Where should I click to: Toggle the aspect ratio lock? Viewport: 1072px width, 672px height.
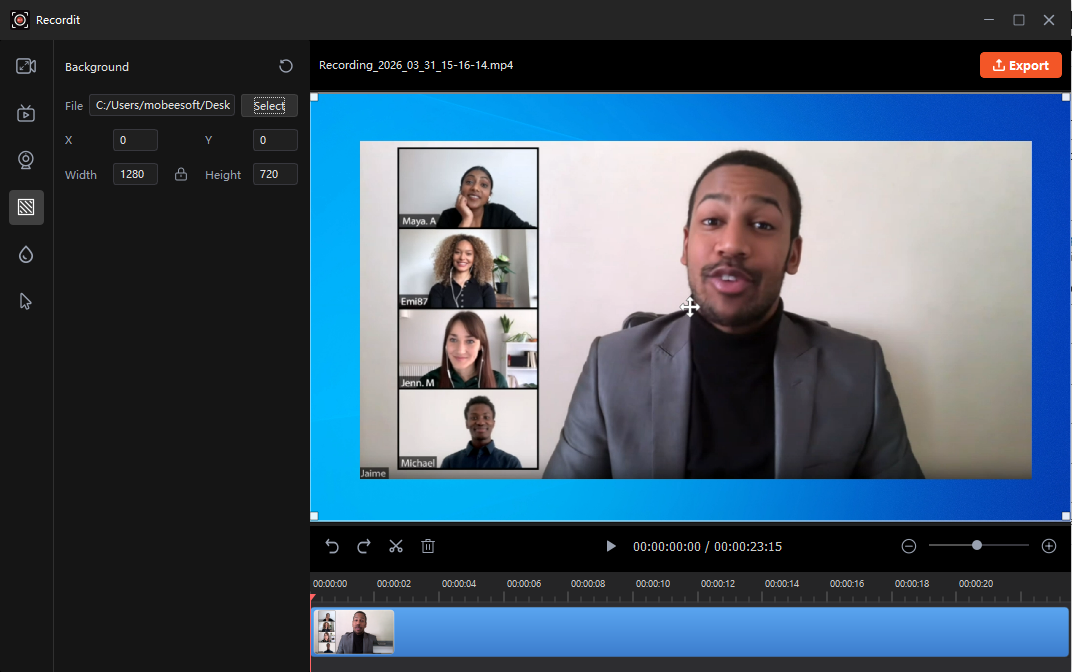coord(181,174)
